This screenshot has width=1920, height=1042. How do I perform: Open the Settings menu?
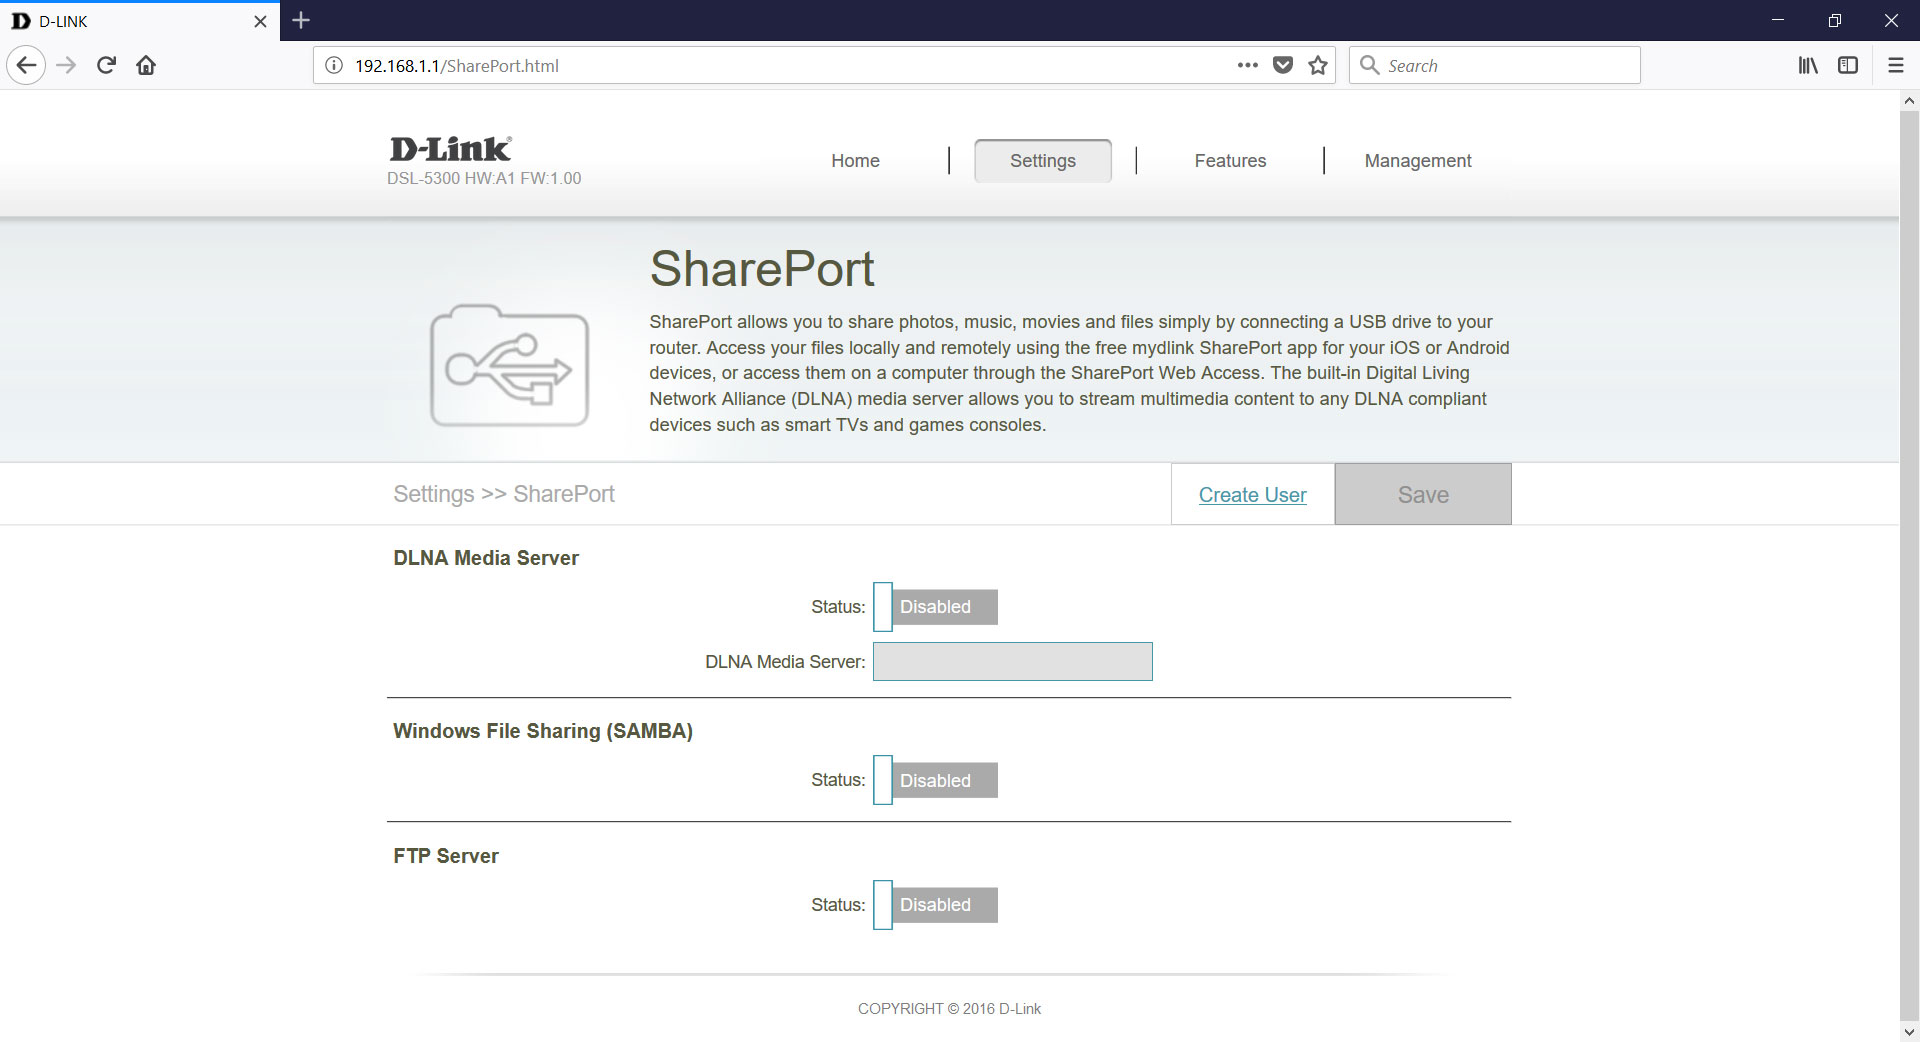click(x=1043, y=161)
